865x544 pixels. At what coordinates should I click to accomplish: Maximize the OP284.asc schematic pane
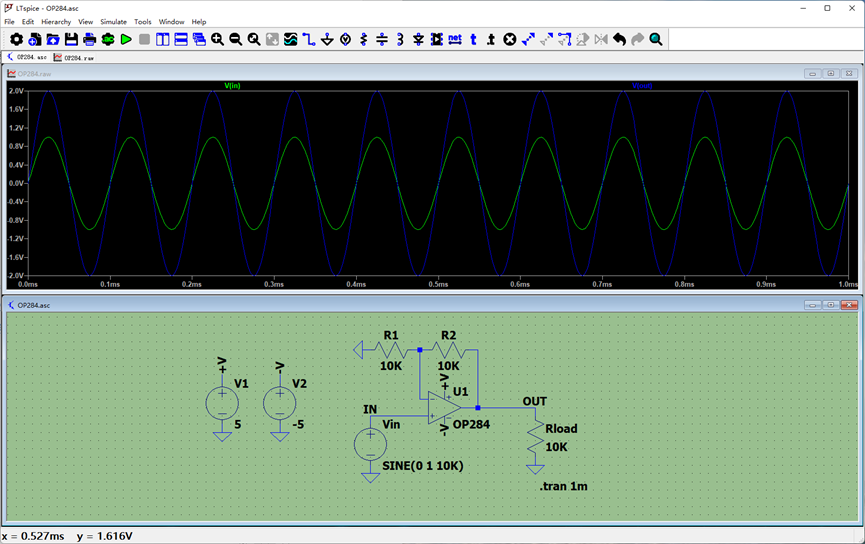(x=831, y=305)
